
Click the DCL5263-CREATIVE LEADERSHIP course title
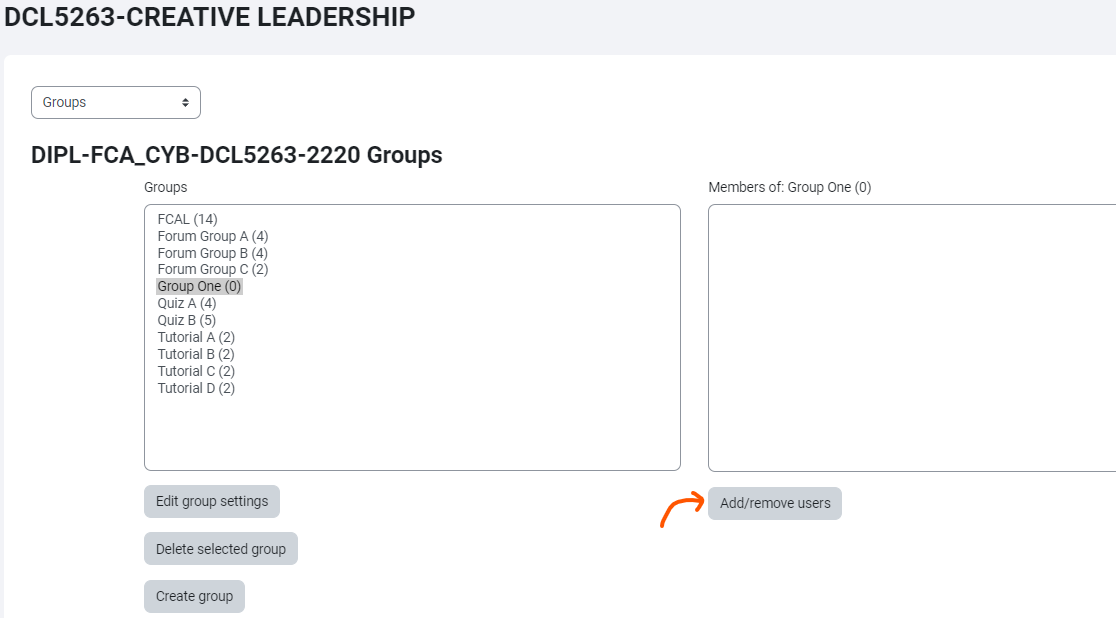click(x=210, y=17)
